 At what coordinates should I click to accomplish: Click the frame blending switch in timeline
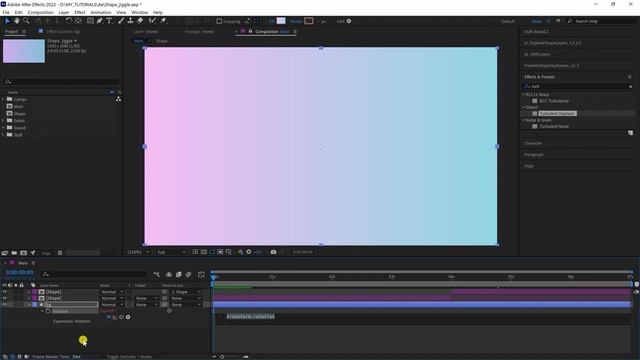179,275
